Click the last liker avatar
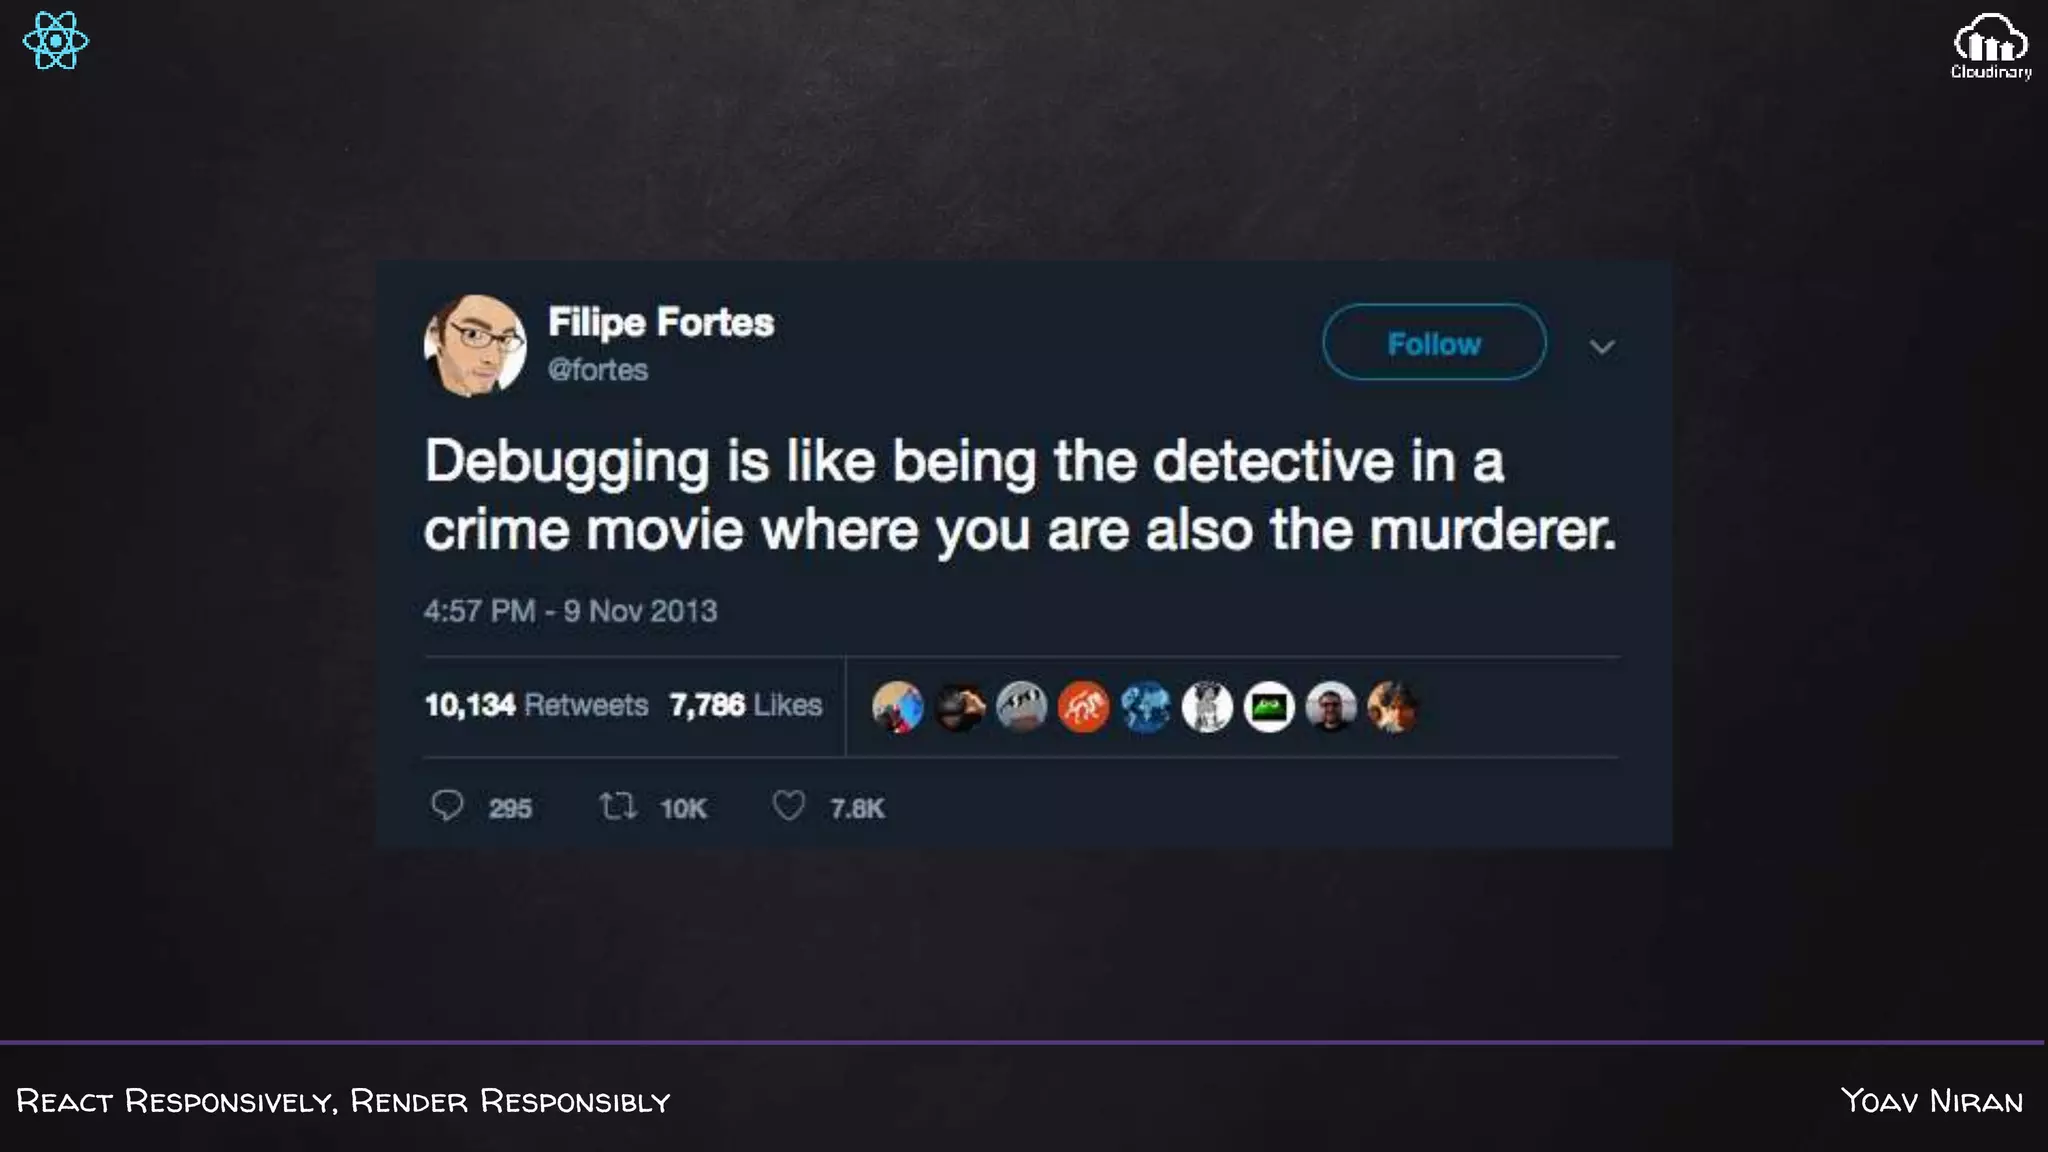The image size is (2048, 1152). 1393,707
